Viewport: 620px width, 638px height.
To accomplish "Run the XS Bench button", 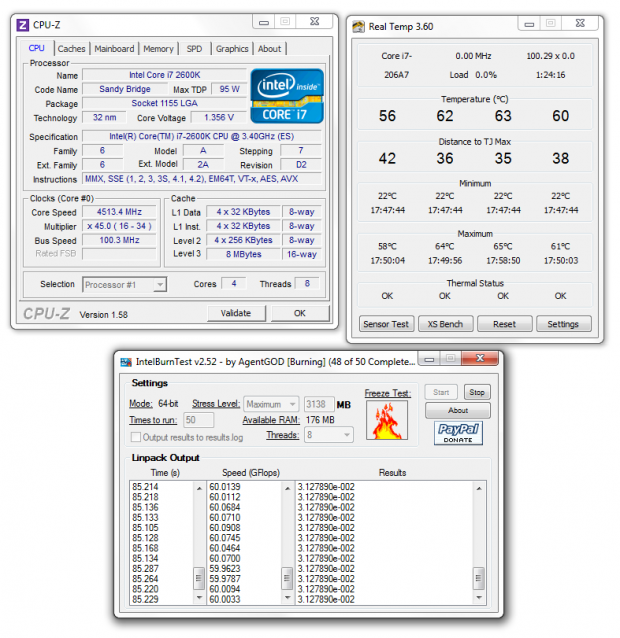I will click(x=445, y=324).
